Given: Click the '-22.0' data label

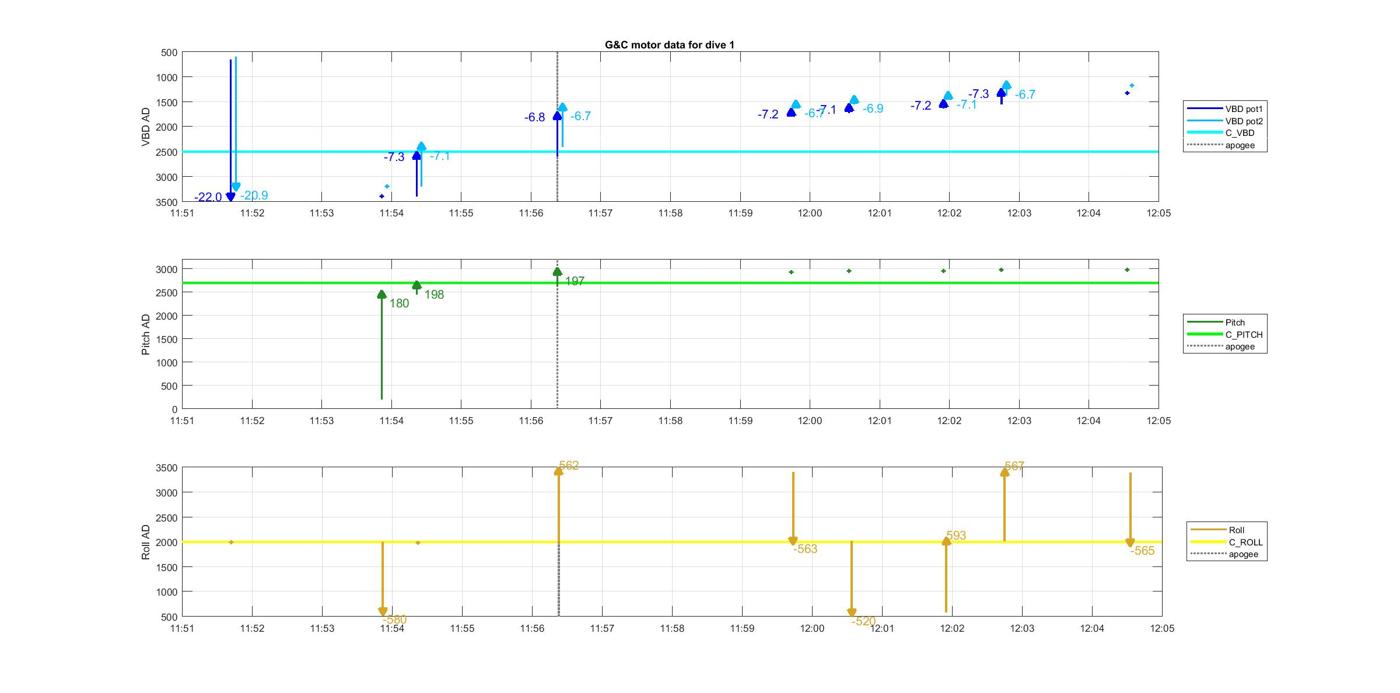Looking at the screenshot, I should pos(208,197).
